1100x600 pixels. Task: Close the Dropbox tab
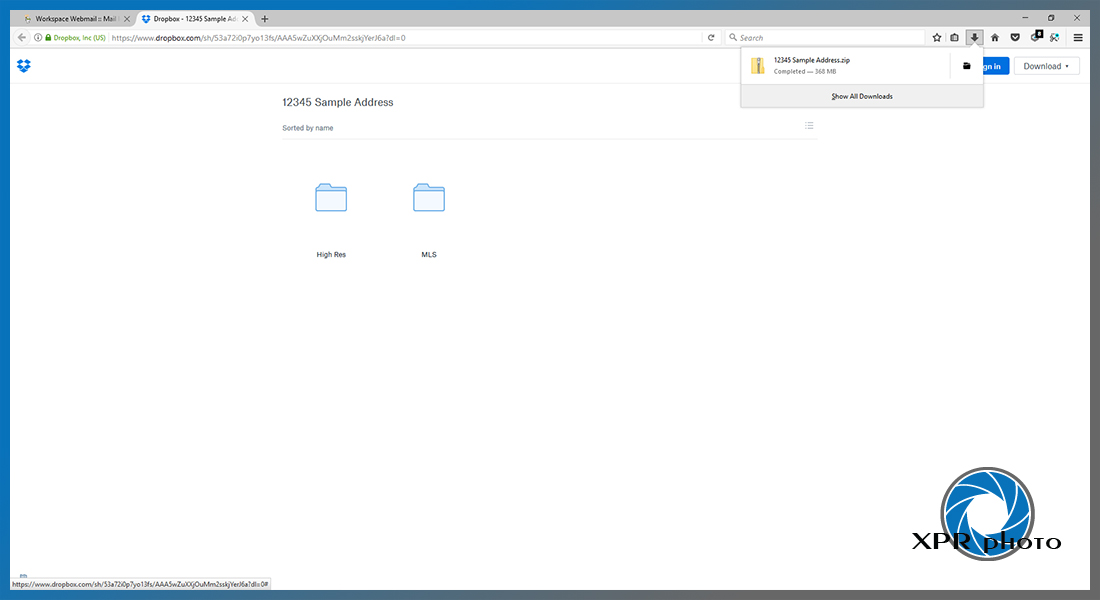(x=245, y=19)
